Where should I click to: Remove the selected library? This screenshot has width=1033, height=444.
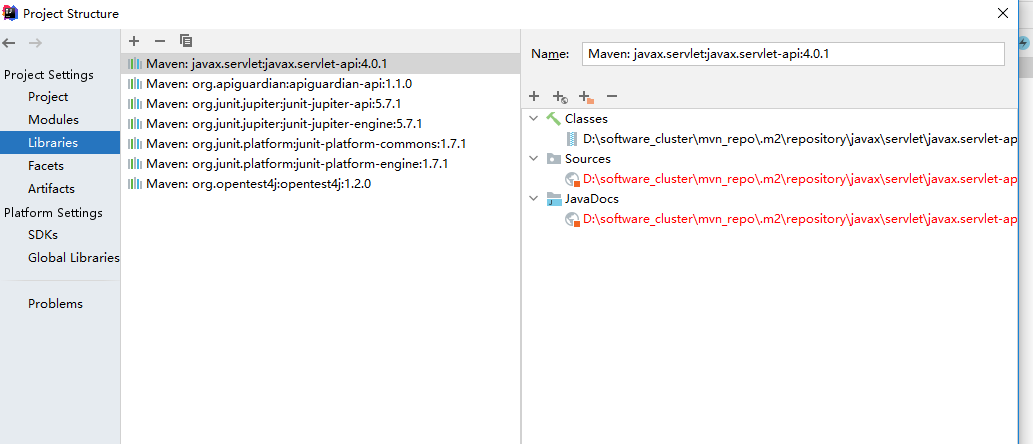pos(159,41)
